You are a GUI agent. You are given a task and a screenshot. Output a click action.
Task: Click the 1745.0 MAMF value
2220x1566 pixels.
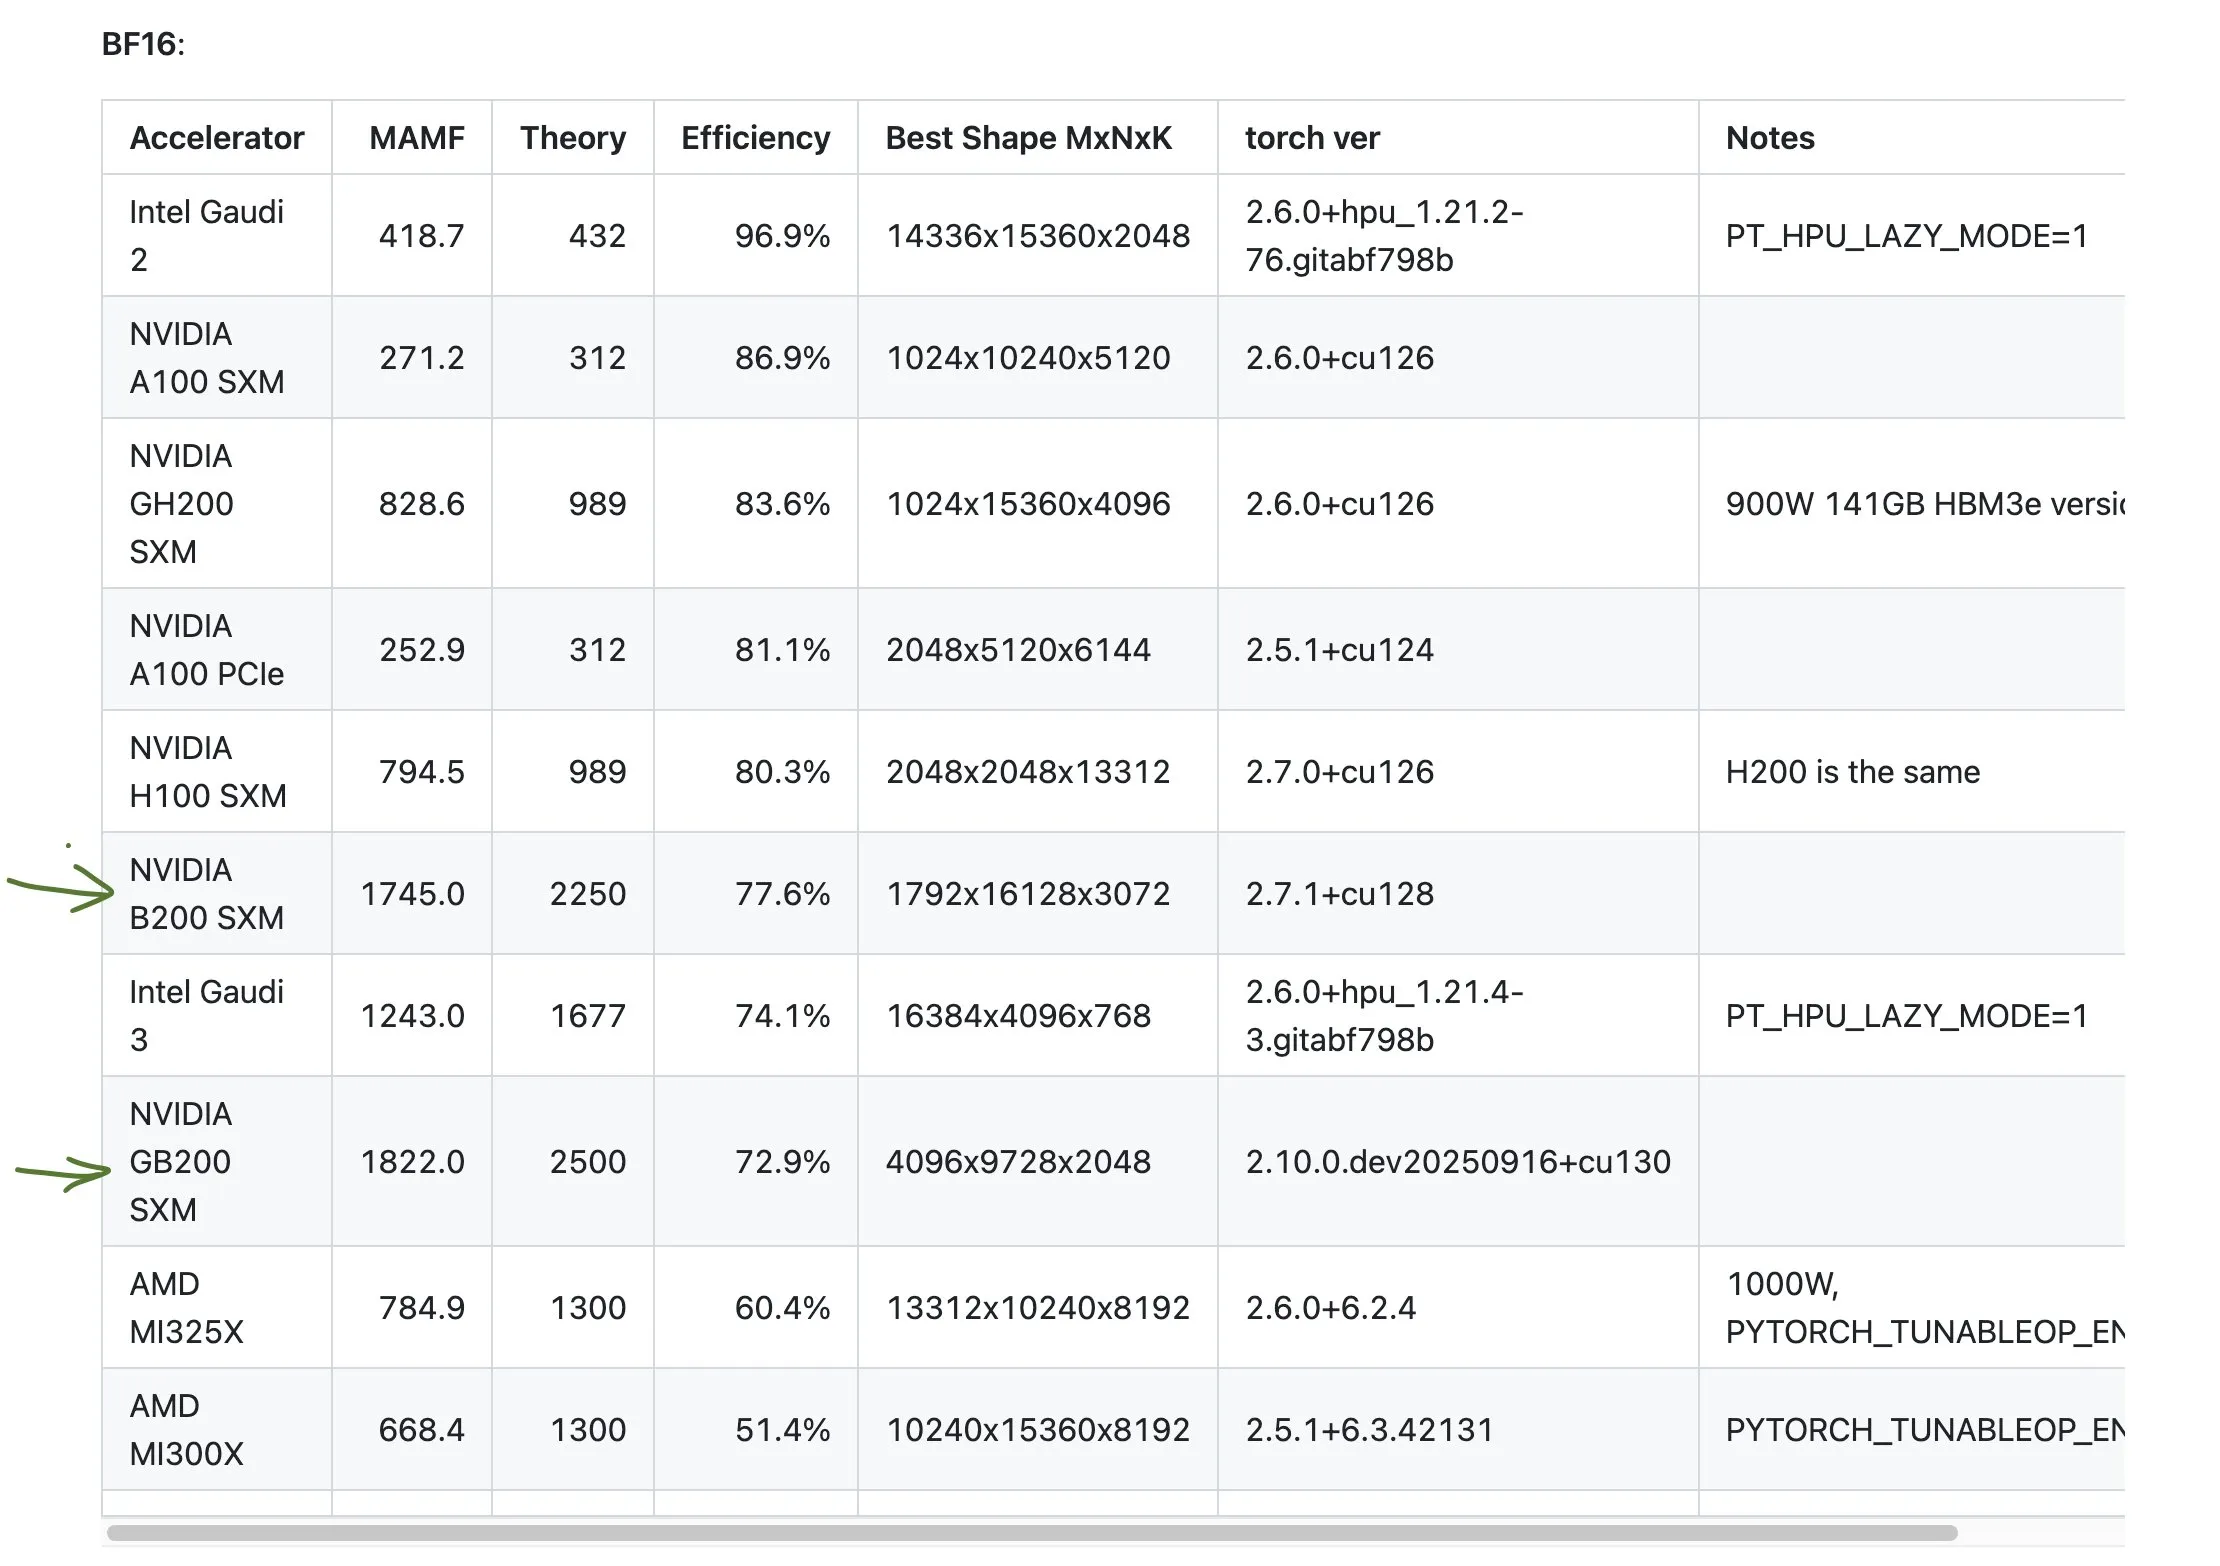coord(412,893)
